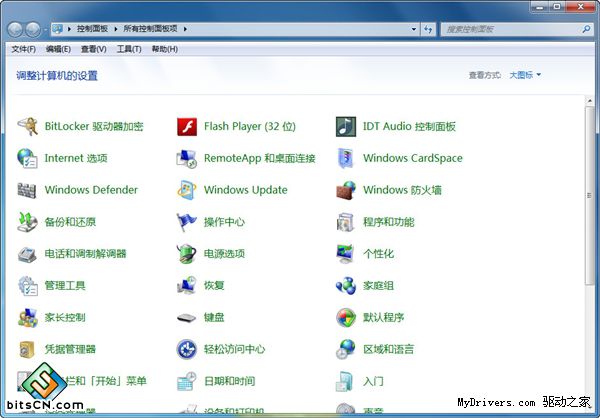Click the 凭据管理器 safe icon
600x418 pixels.
(27, 349)
